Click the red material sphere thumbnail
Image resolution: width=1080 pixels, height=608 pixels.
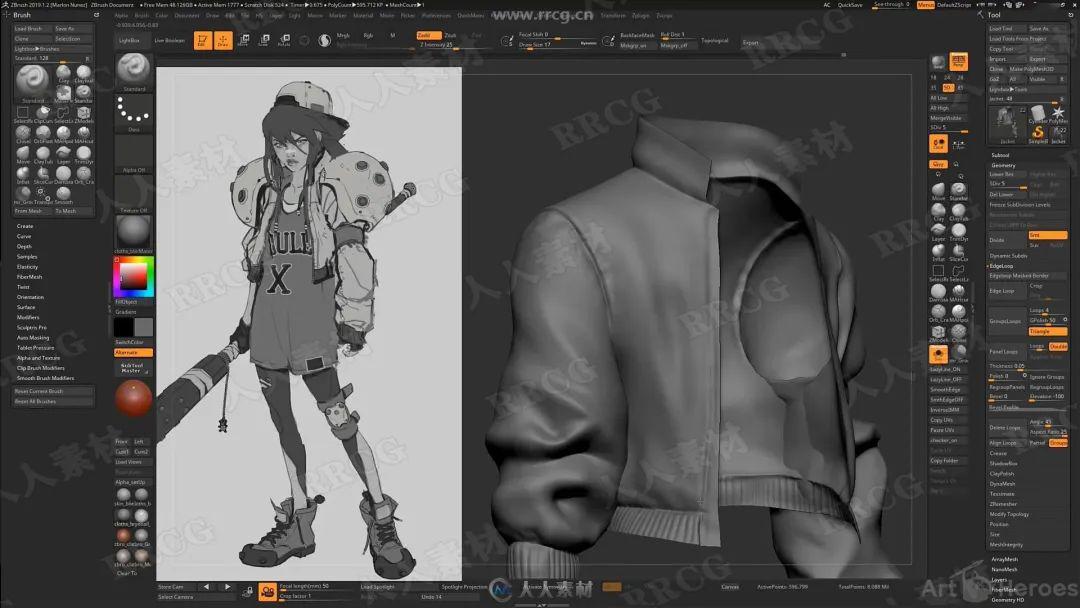coord(133,399)
